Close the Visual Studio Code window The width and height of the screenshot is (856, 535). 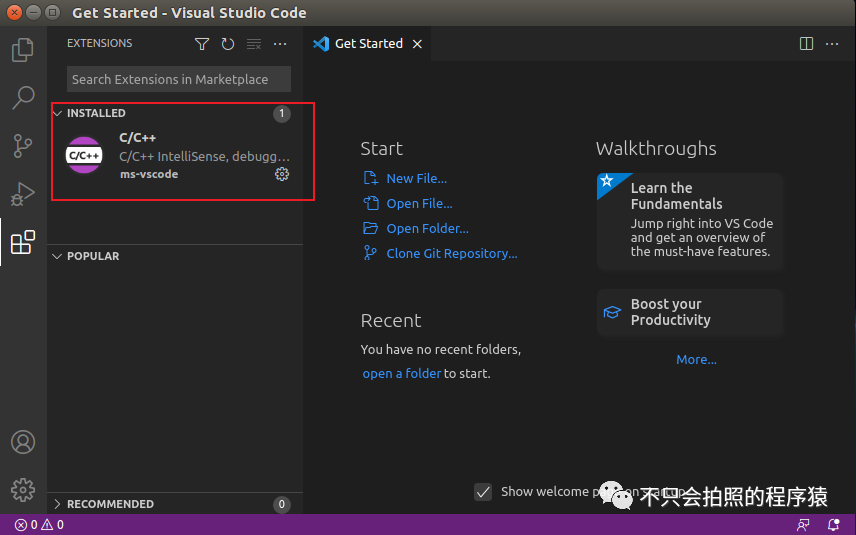click(15, 12)
